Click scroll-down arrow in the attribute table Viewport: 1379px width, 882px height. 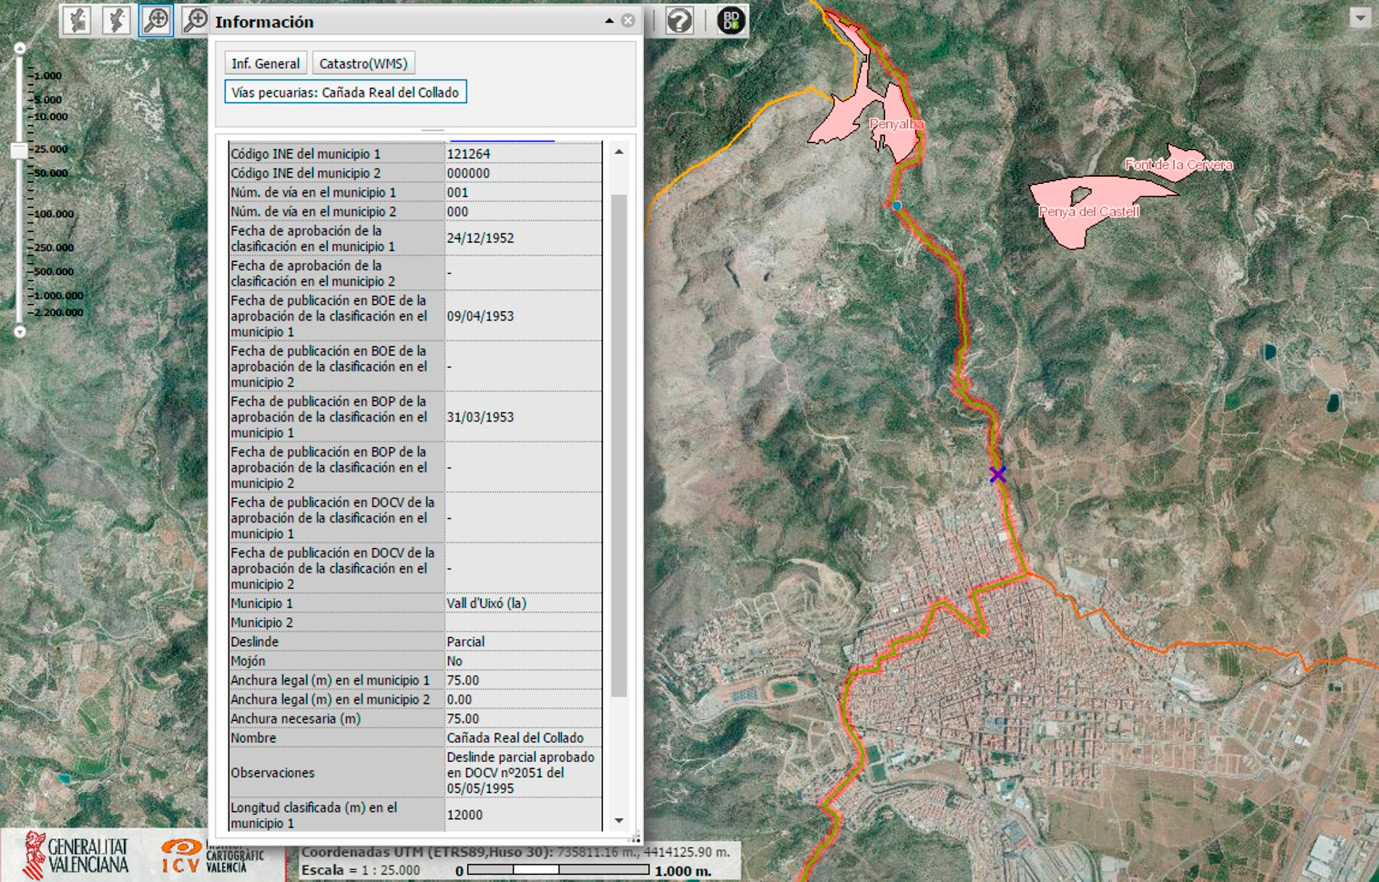619,820
